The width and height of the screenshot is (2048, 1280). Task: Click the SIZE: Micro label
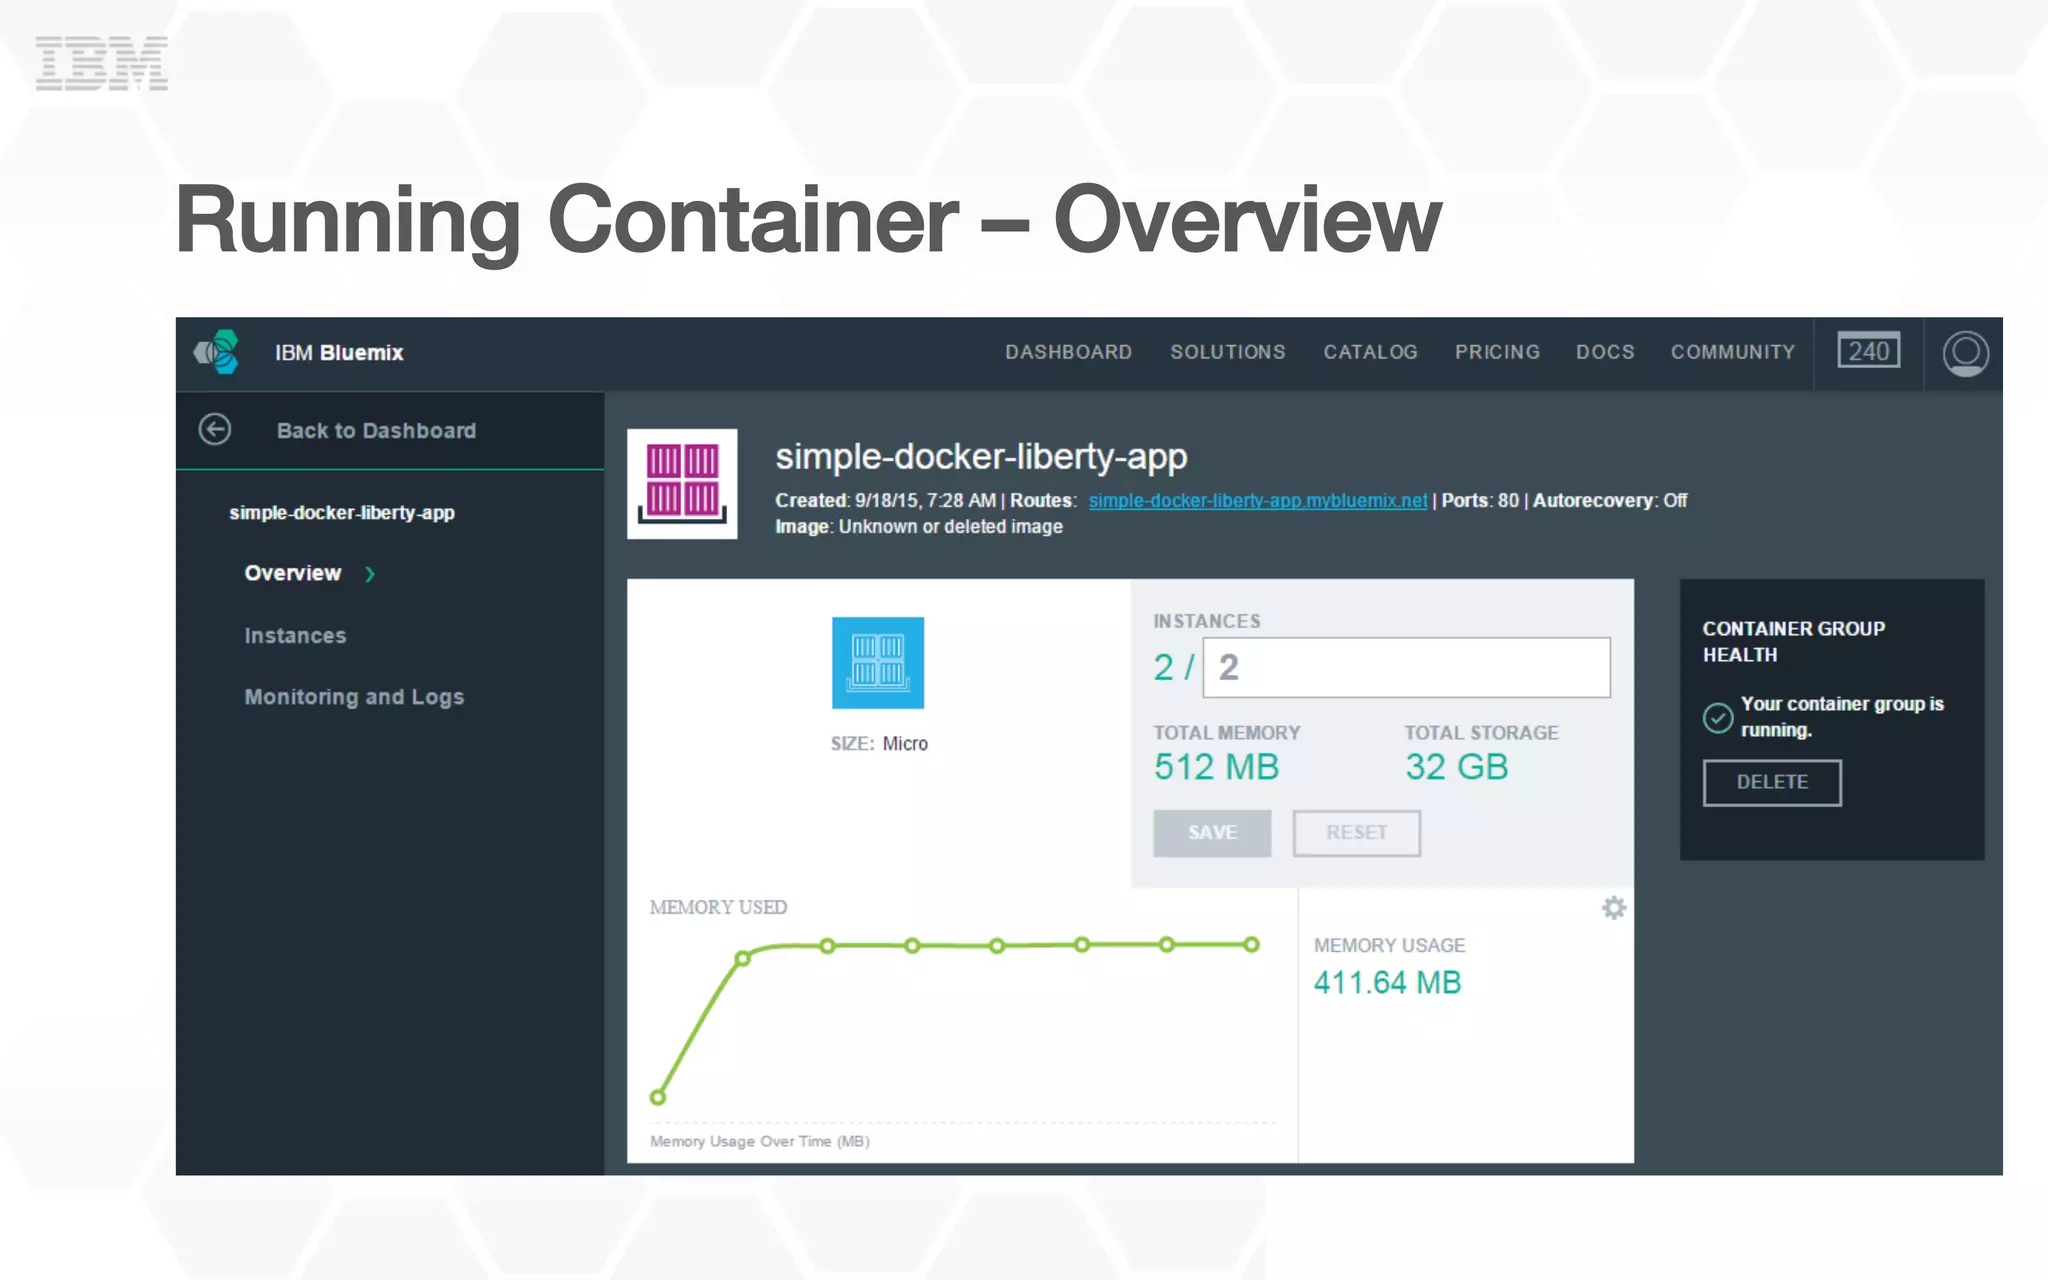click(x=879, y=743)
